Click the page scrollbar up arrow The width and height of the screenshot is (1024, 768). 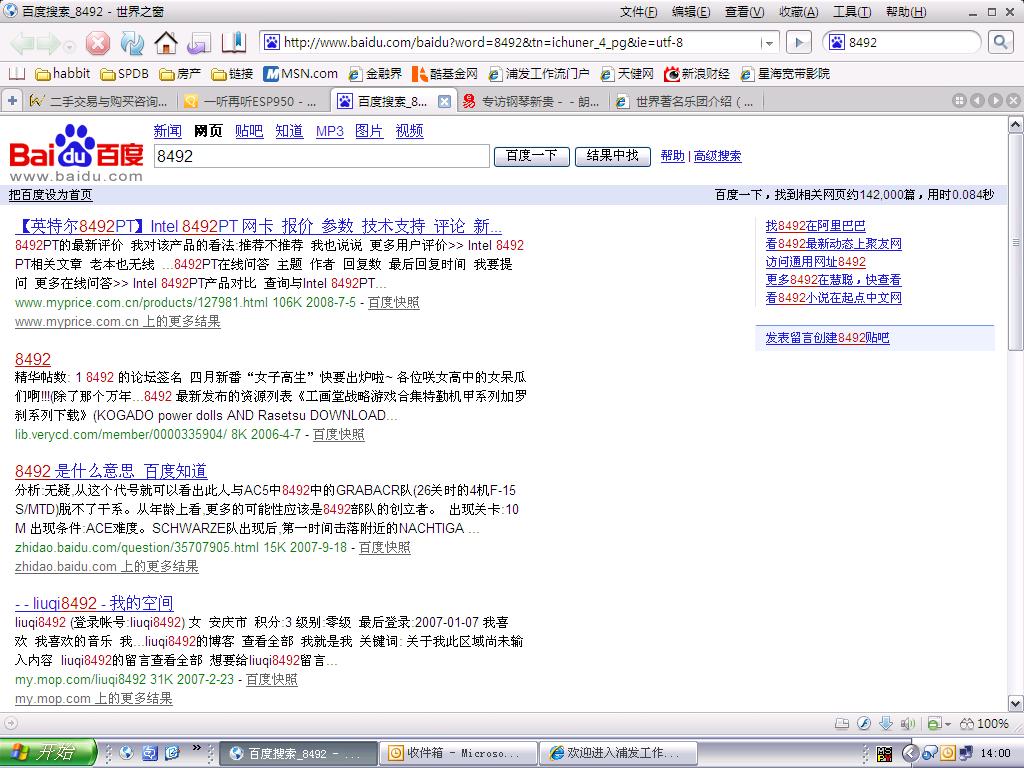1016,124
